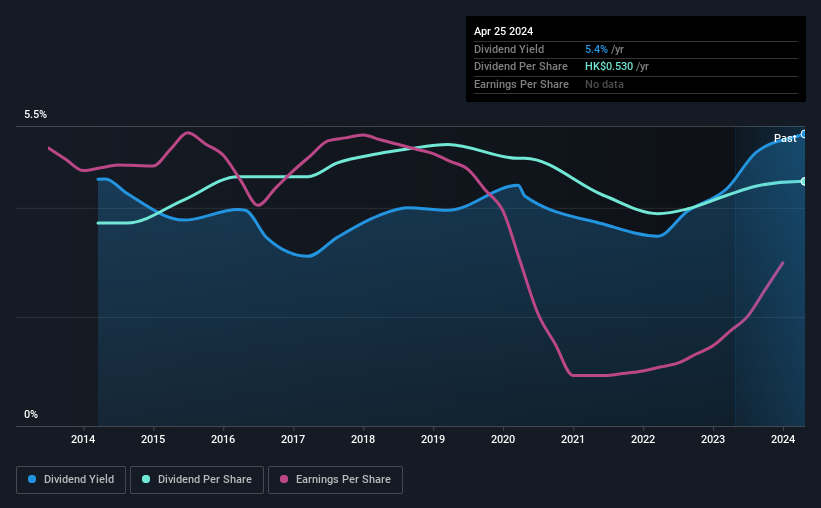Click the 5.5% y-axis label

(35, 115)
